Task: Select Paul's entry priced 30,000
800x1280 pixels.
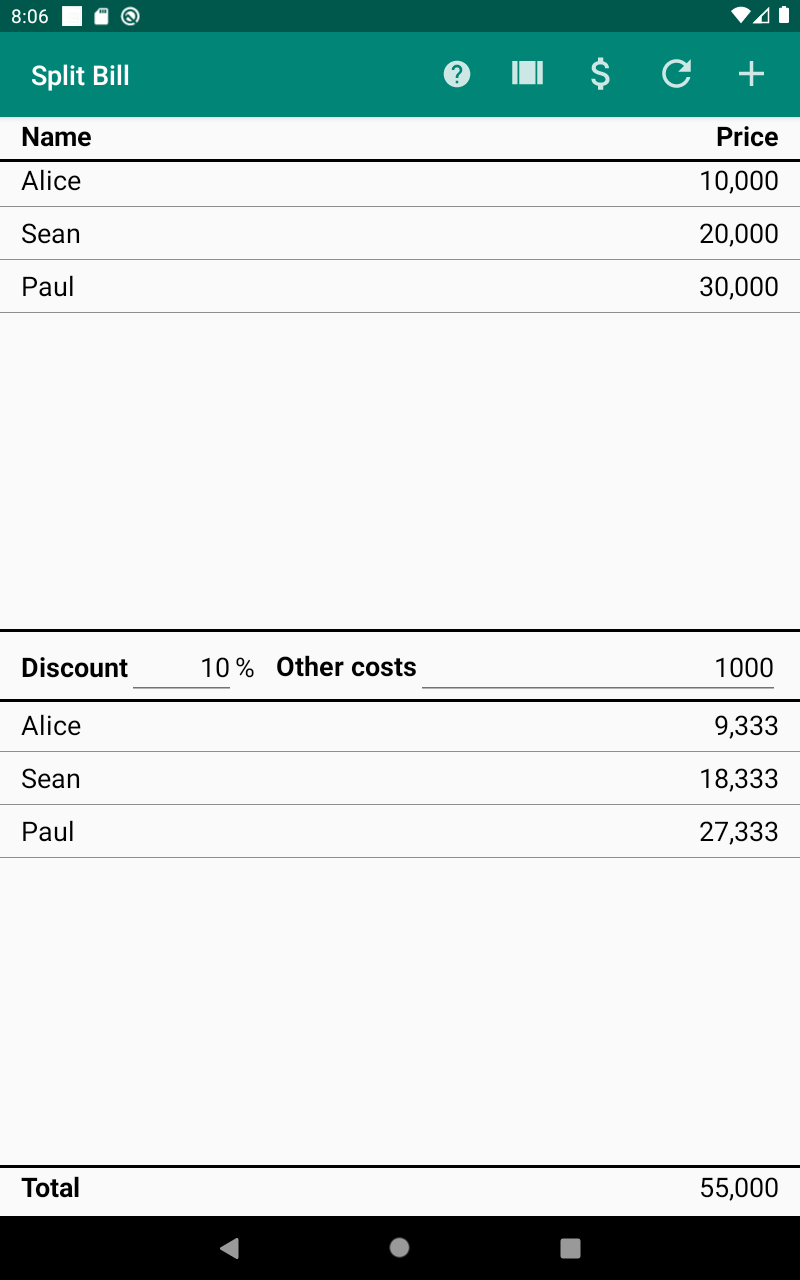Action: 400,287
